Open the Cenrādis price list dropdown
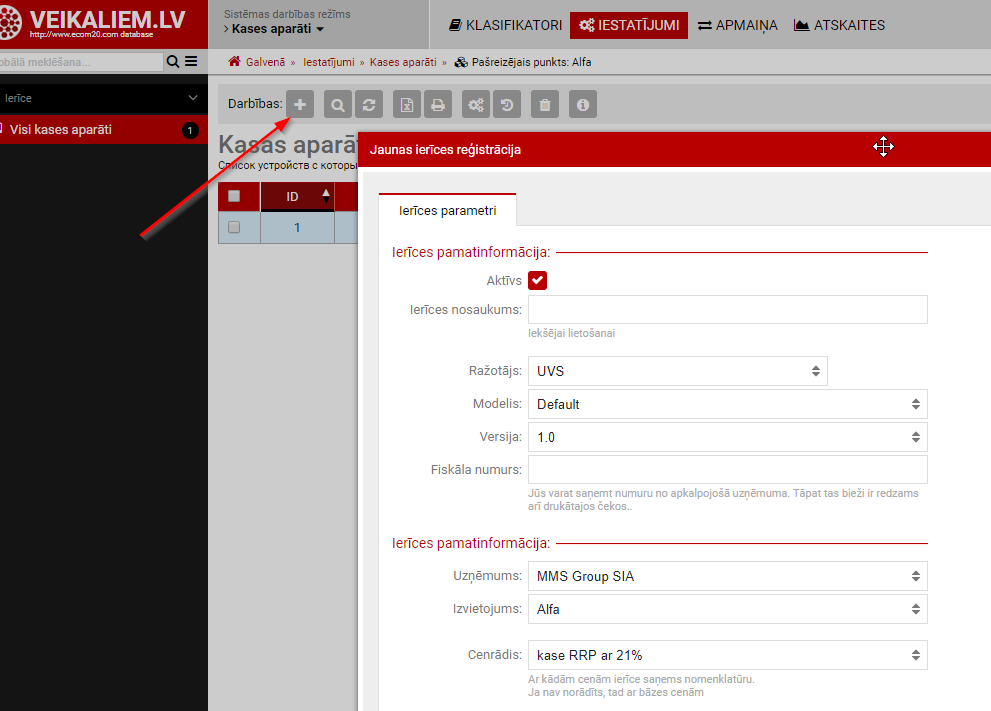This screenshot has width=991, height=711. [727, 655]
